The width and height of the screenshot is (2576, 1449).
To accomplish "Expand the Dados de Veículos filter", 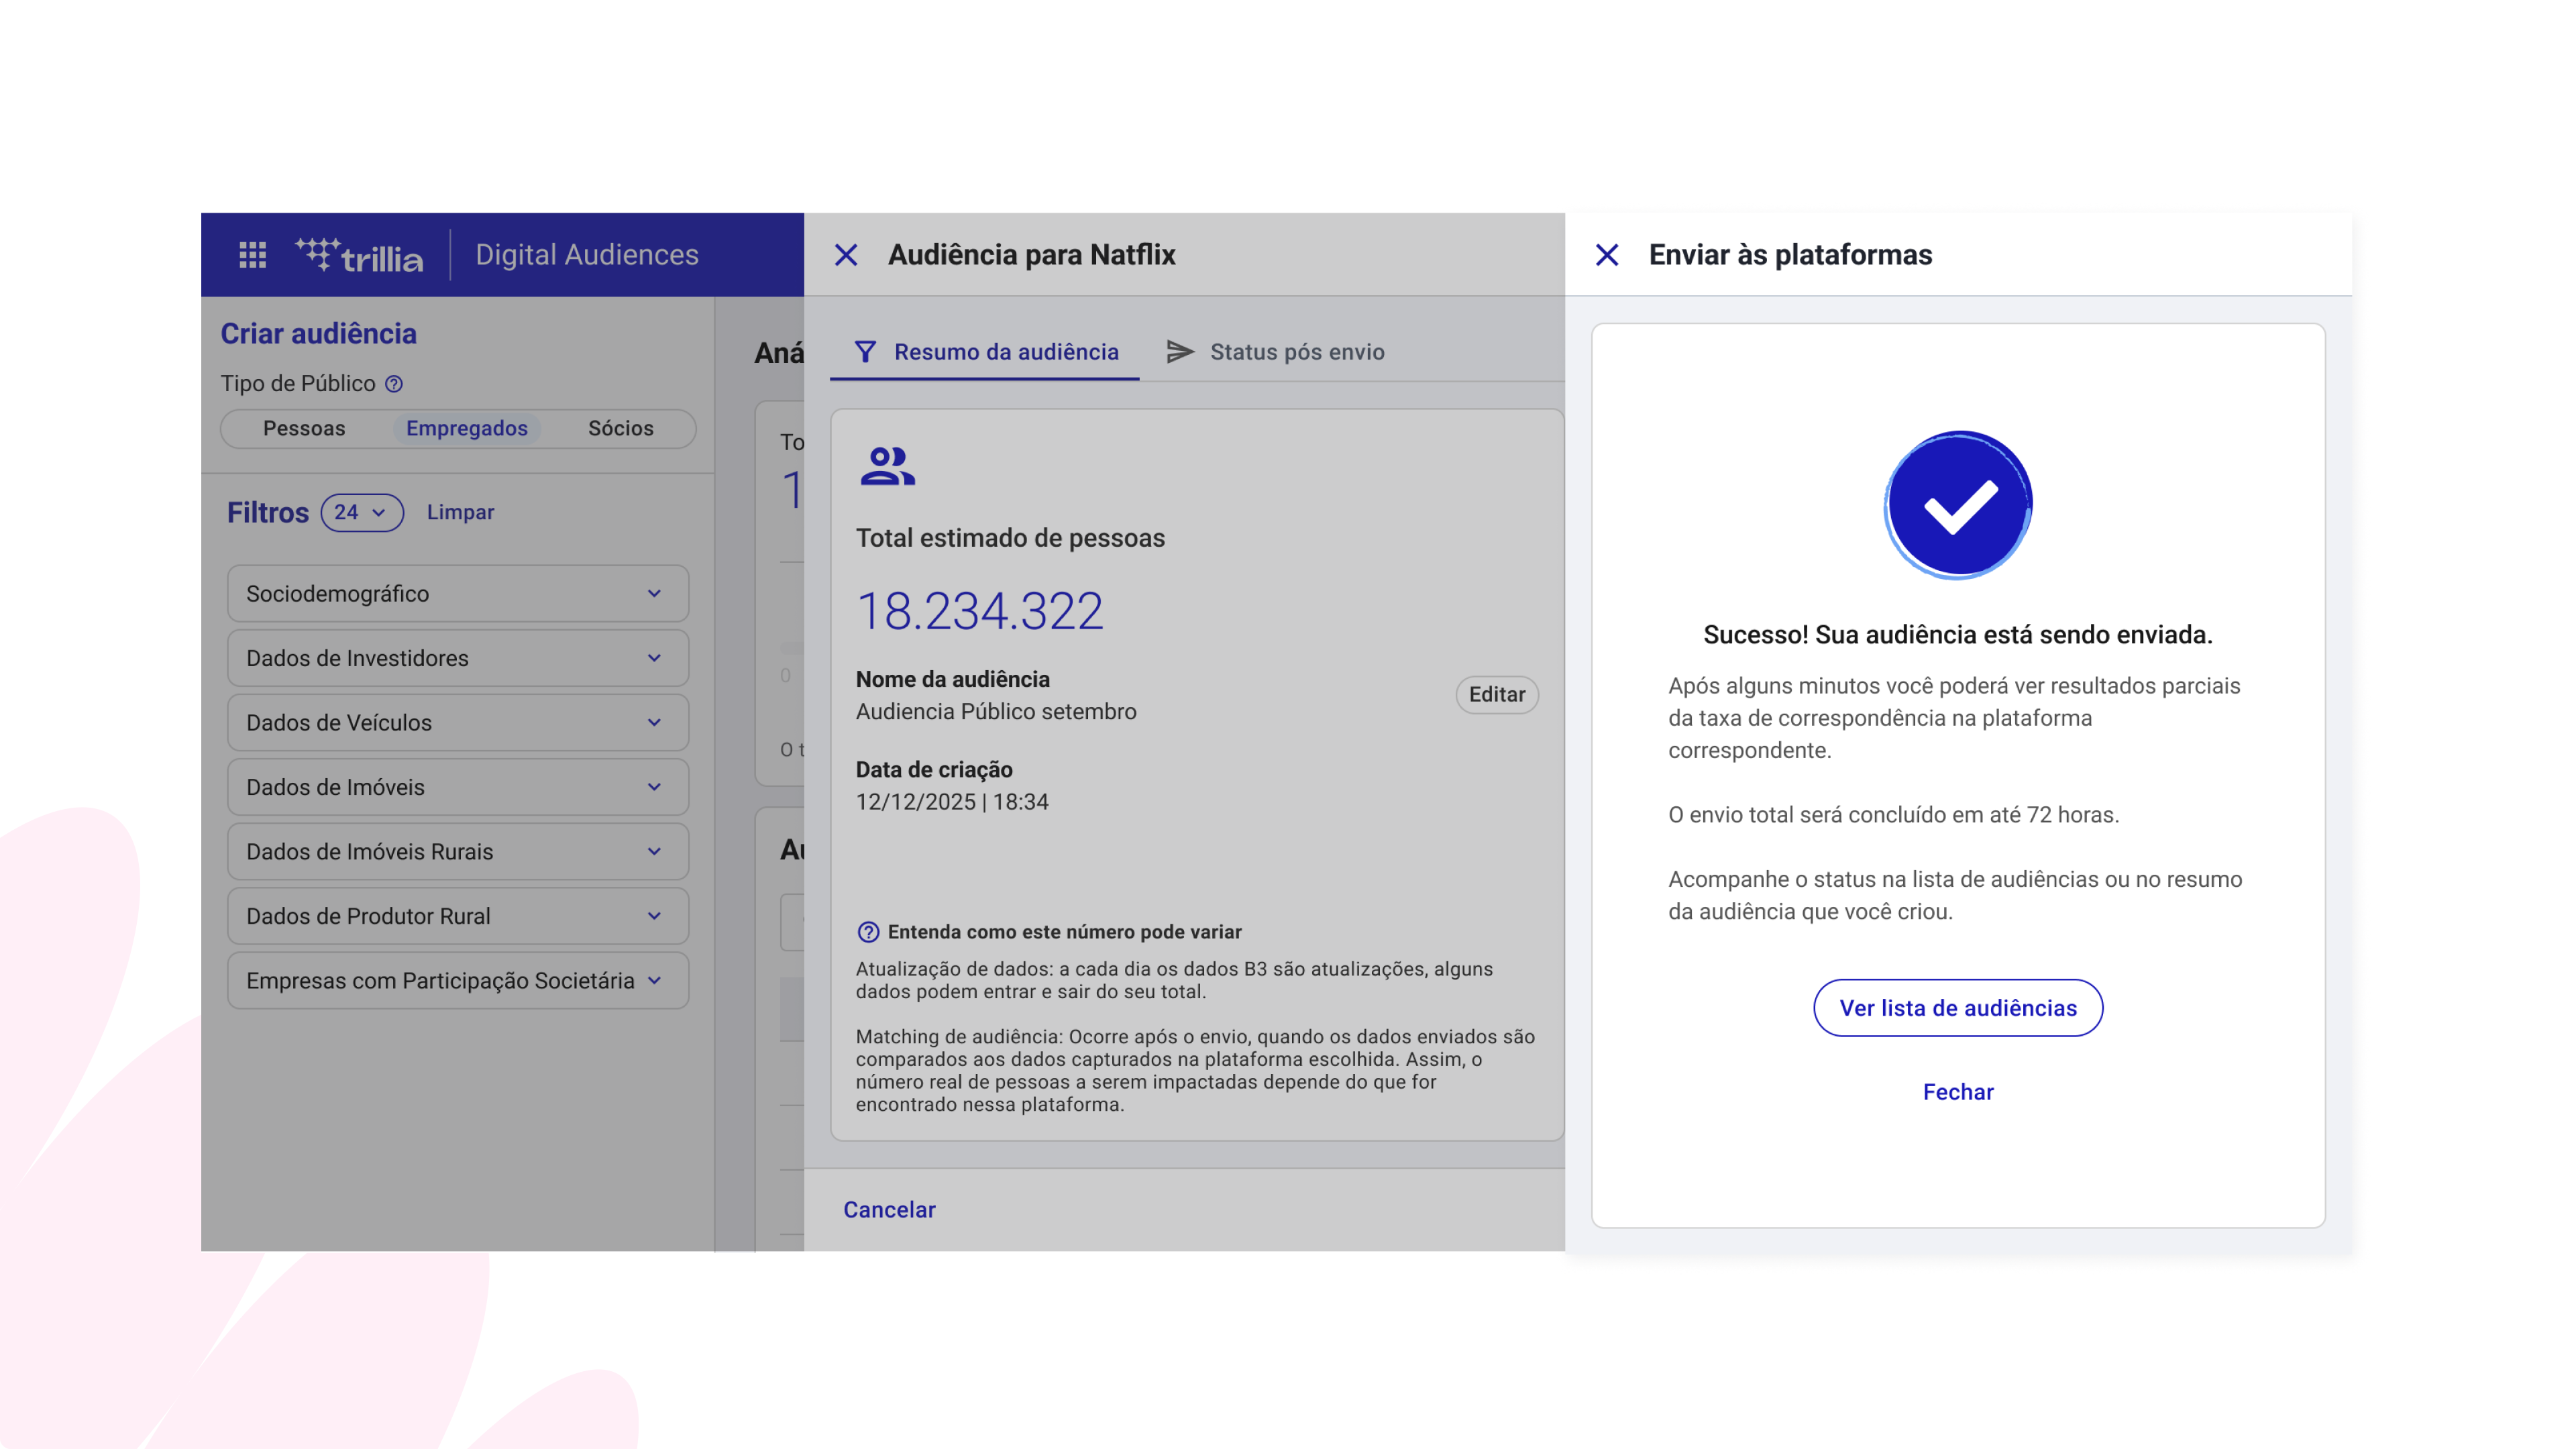I will (x=458, y=723).
